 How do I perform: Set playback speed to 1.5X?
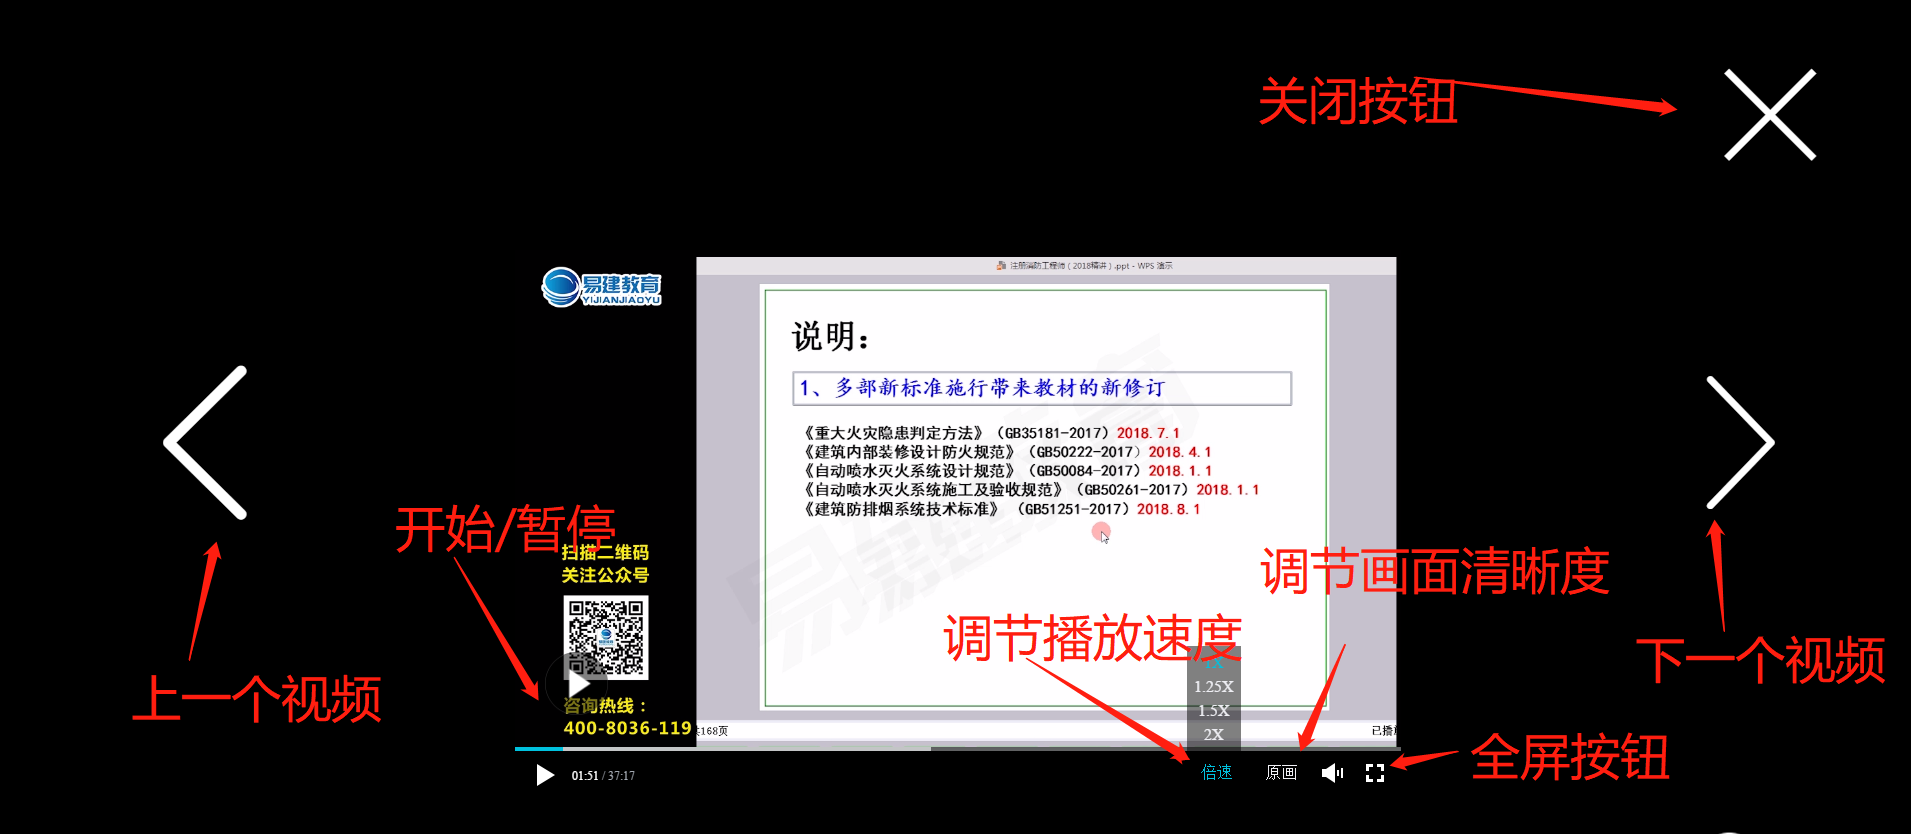coord(1213,711)
